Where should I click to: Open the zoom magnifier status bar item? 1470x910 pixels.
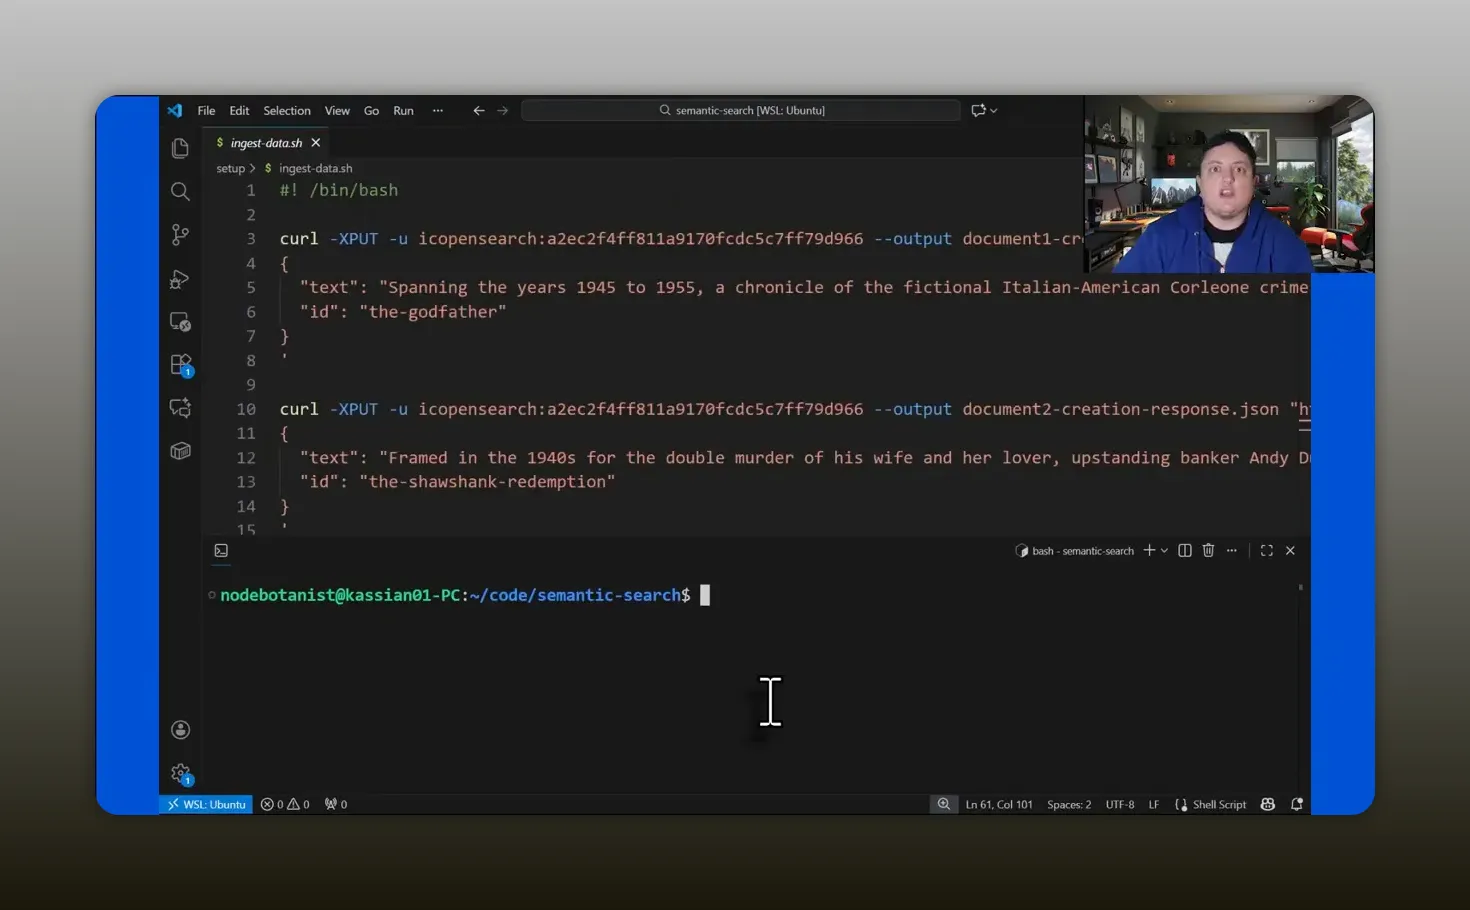coord(943,804)
